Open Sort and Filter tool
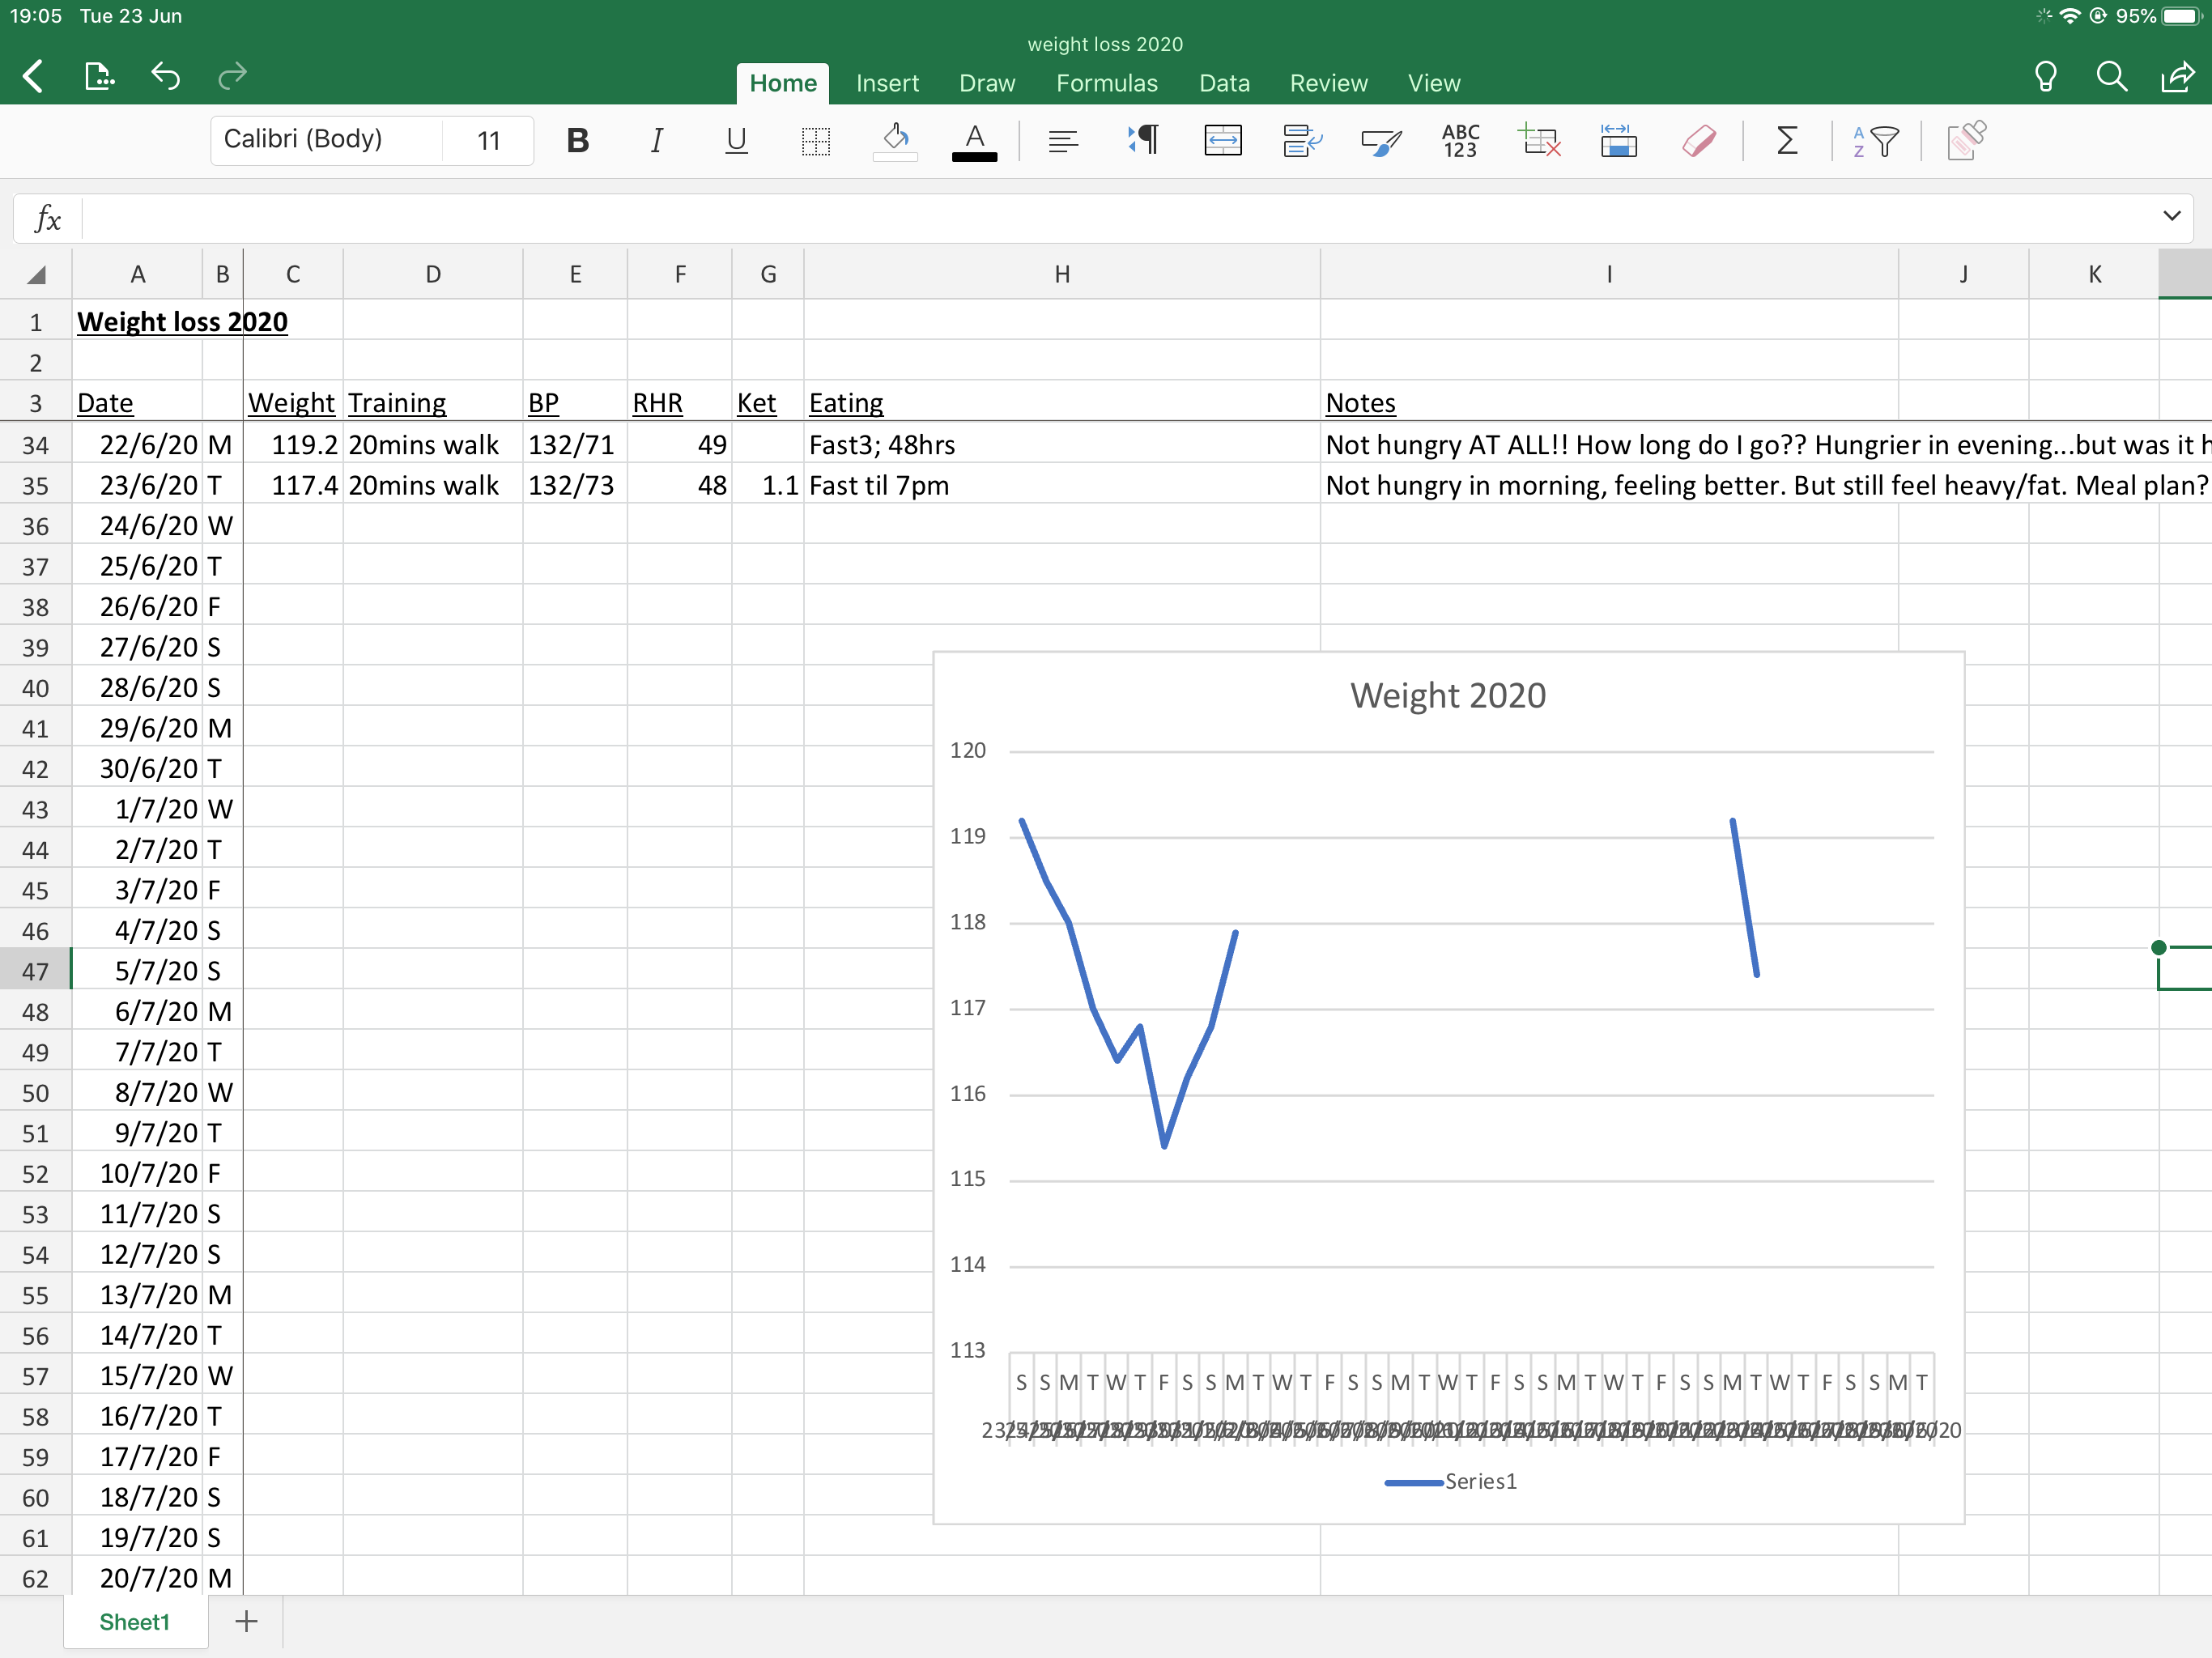Viewport: 2212px width, 1658px height. click(x=1875, y=141)
